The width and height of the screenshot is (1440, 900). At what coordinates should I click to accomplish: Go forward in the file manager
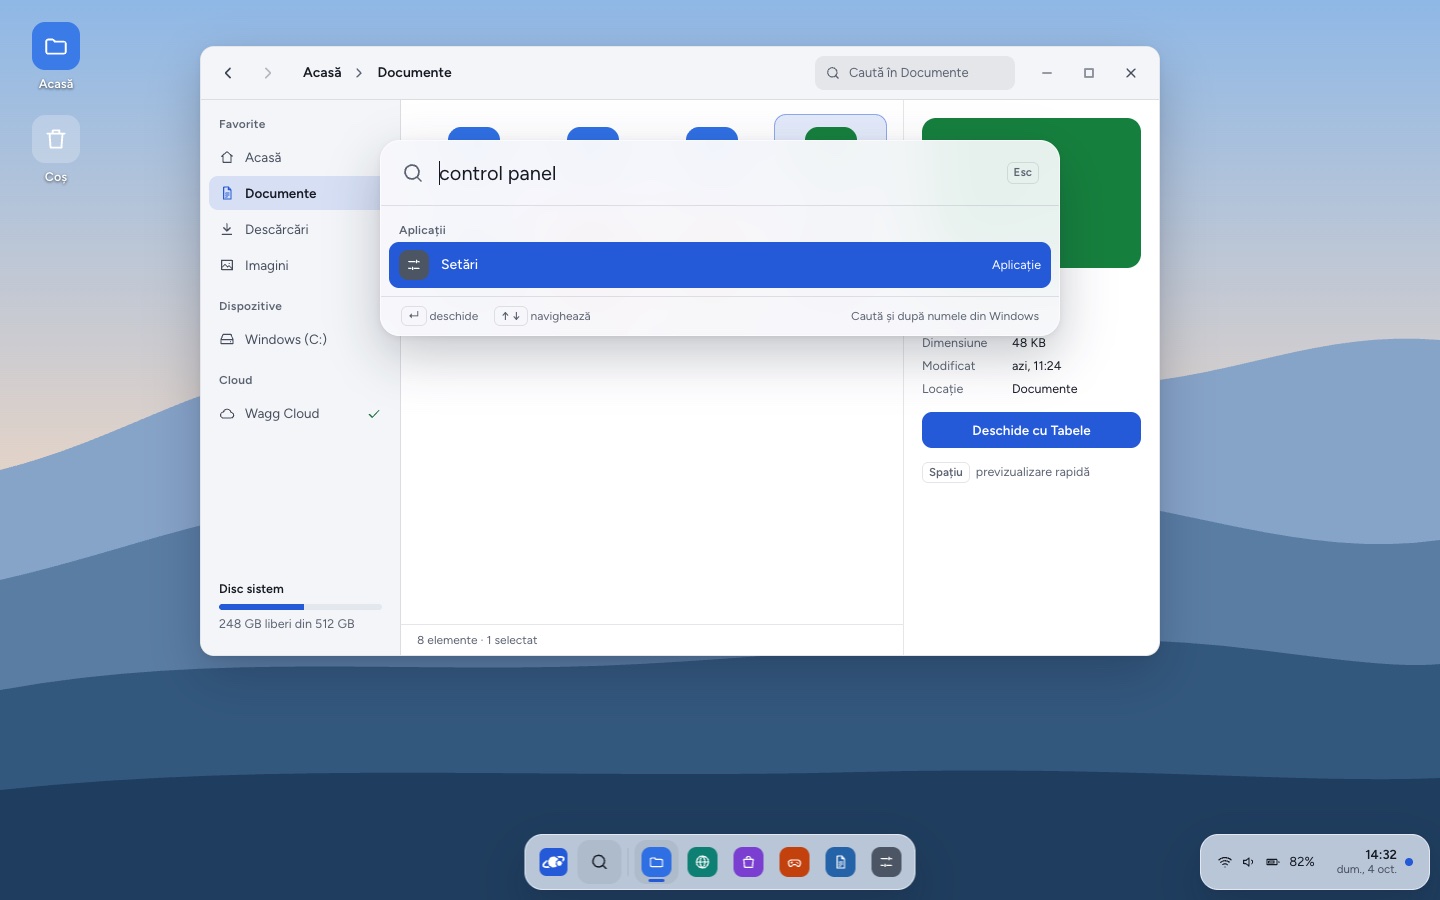click(268, 73)
